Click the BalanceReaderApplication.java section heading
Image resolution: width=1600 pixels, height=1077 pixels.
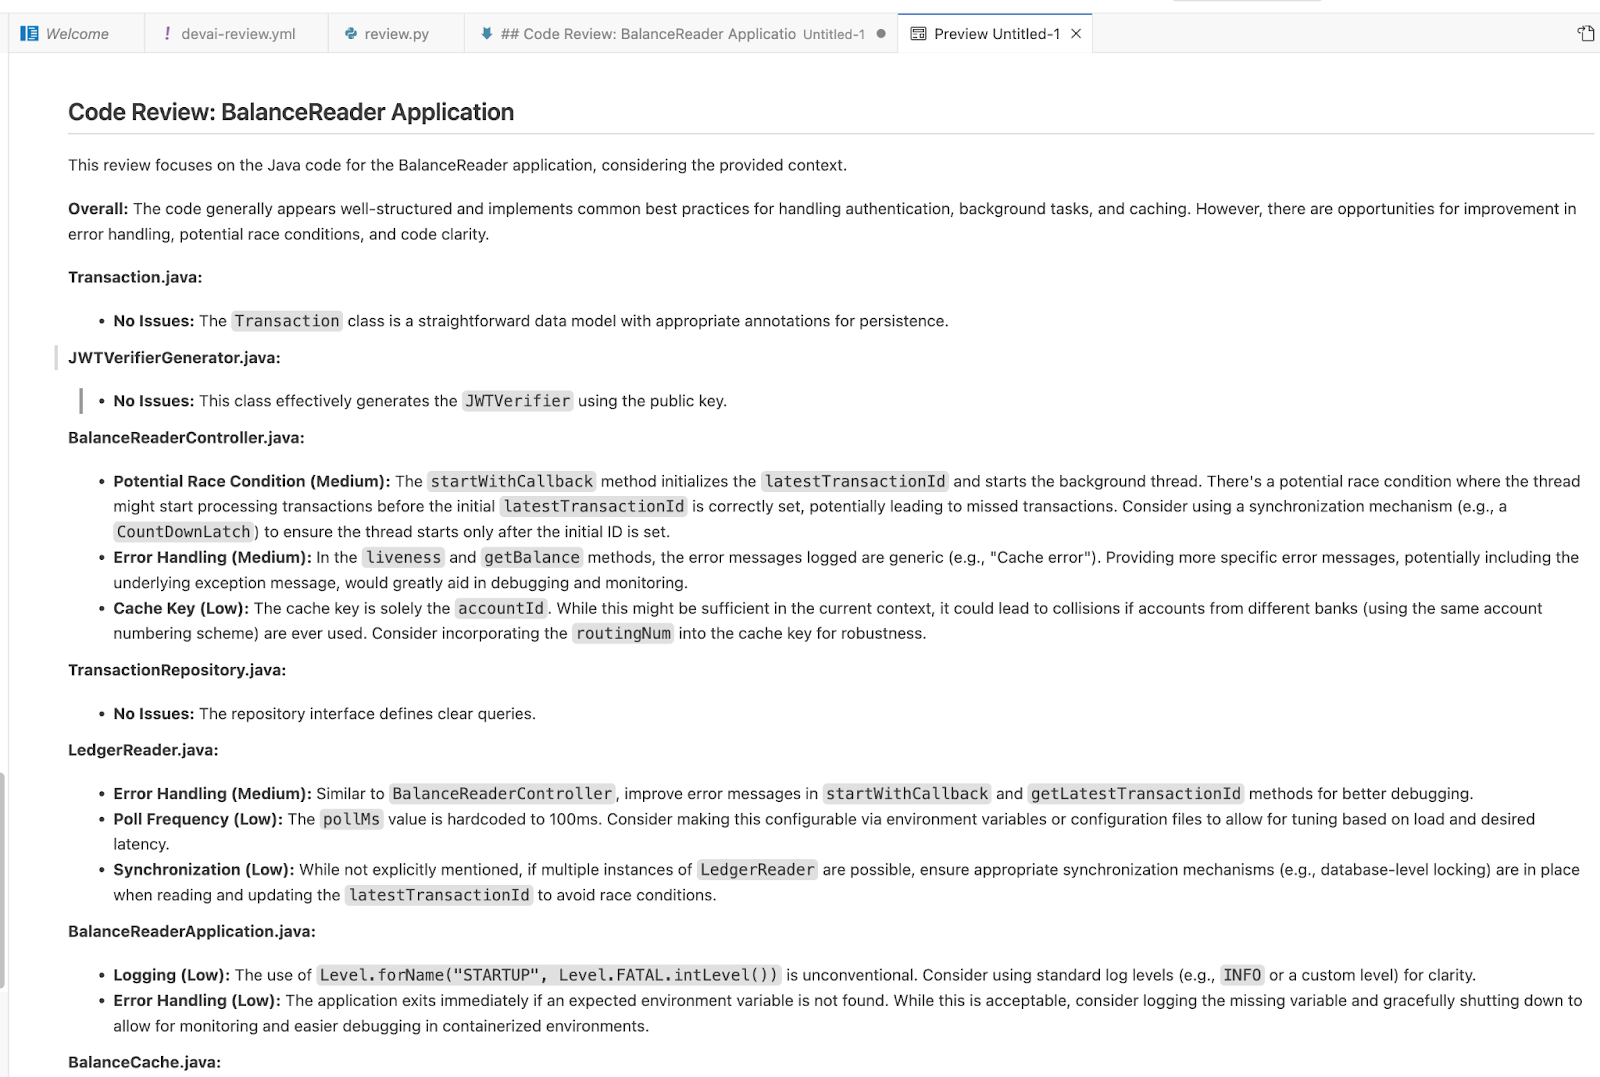(191, 931)
